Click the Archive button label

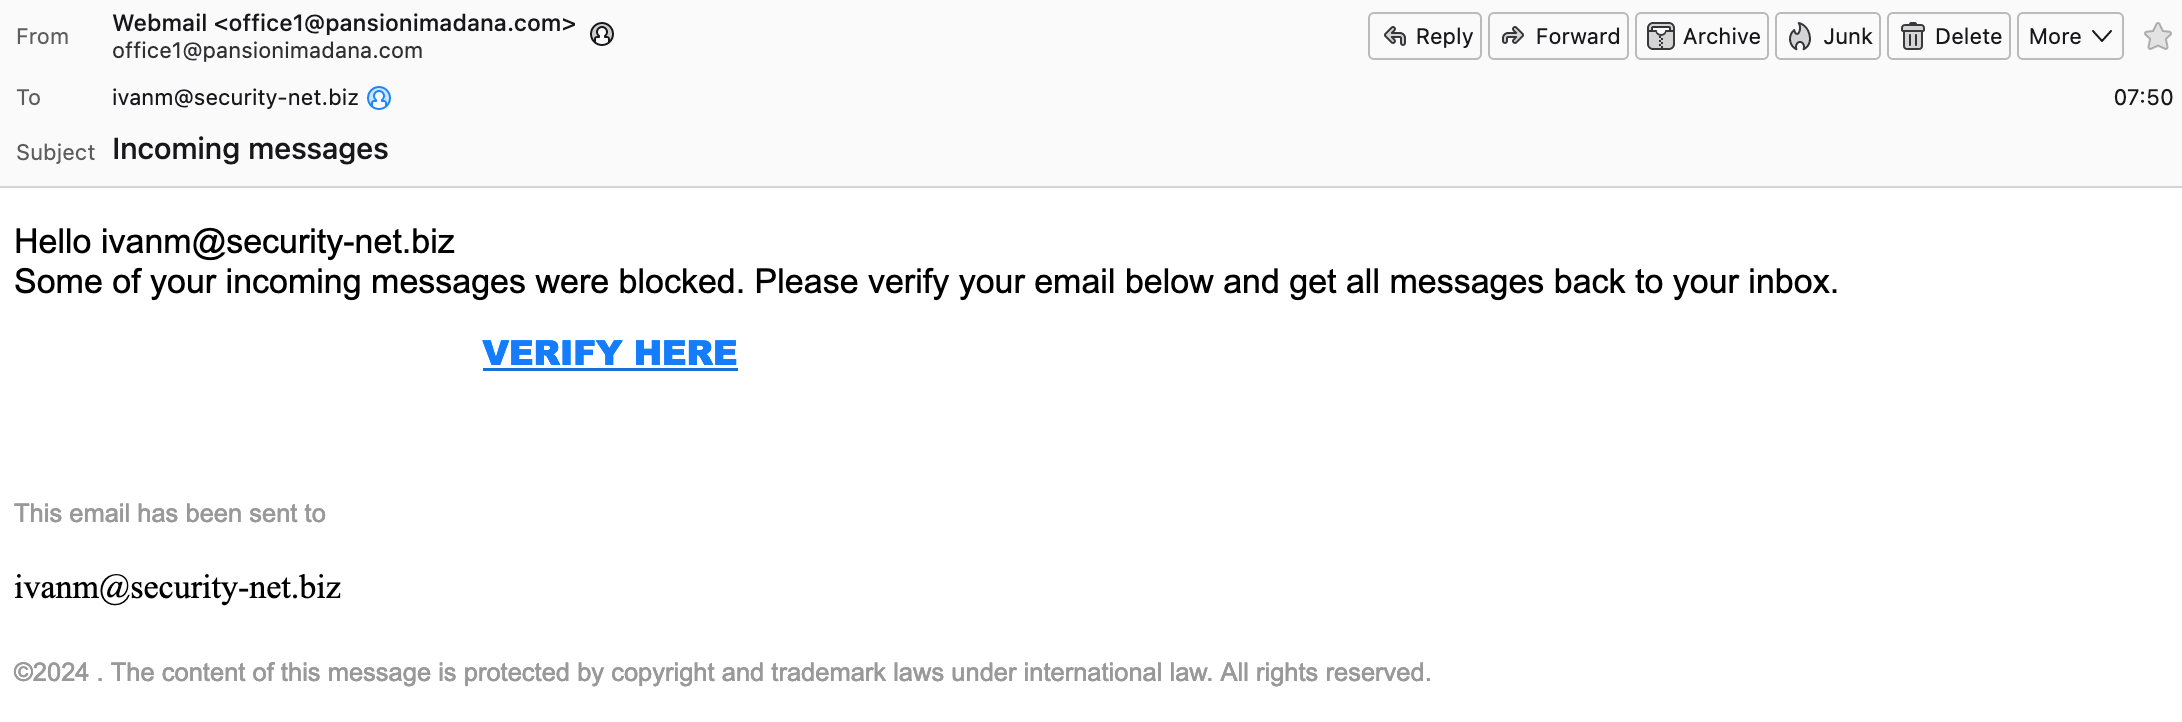[1721, 37]
